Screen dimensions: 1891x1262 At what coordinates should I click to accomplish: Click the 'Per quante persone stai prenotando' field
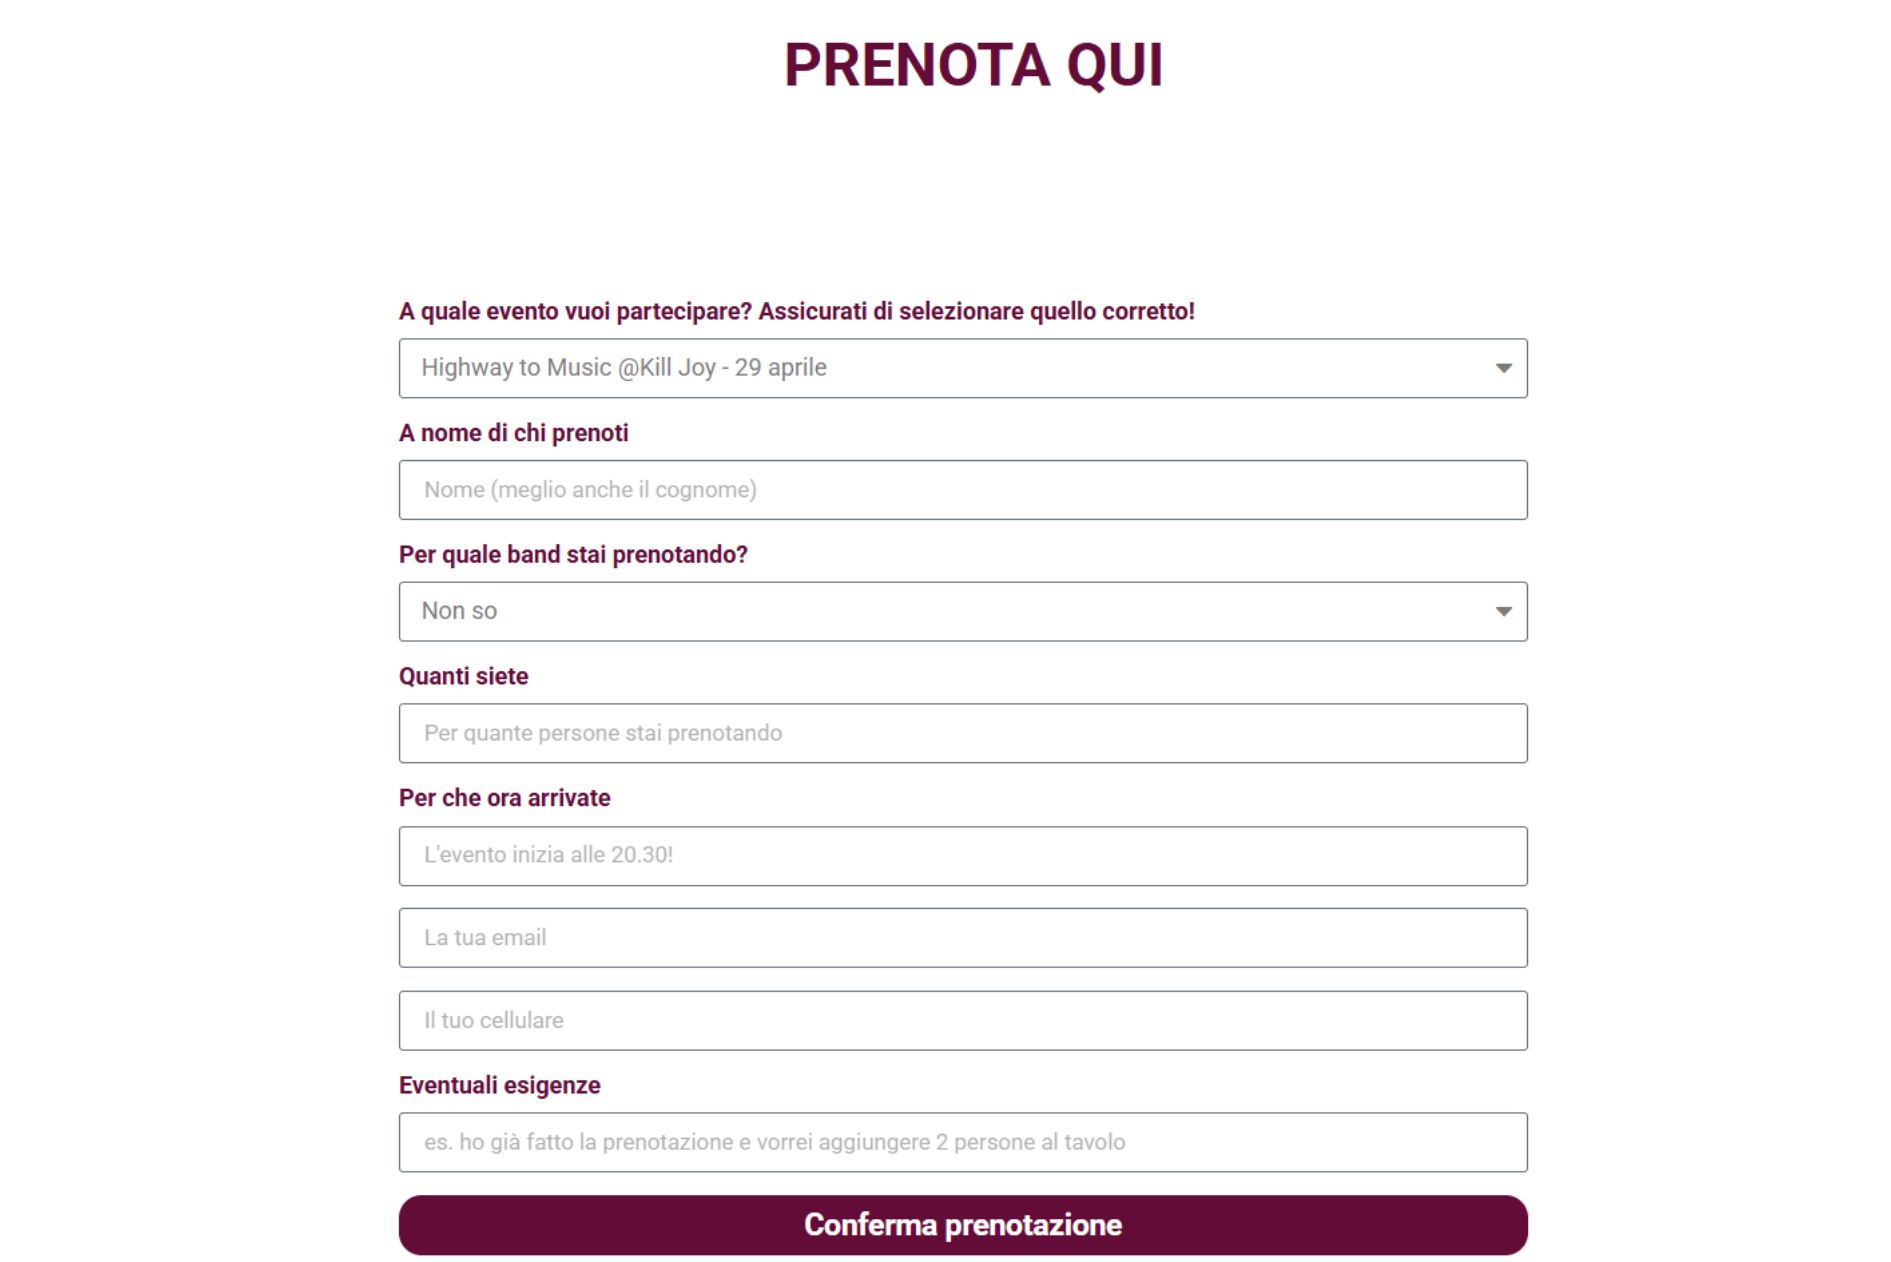pyautogui.click(x=962, y=733)
